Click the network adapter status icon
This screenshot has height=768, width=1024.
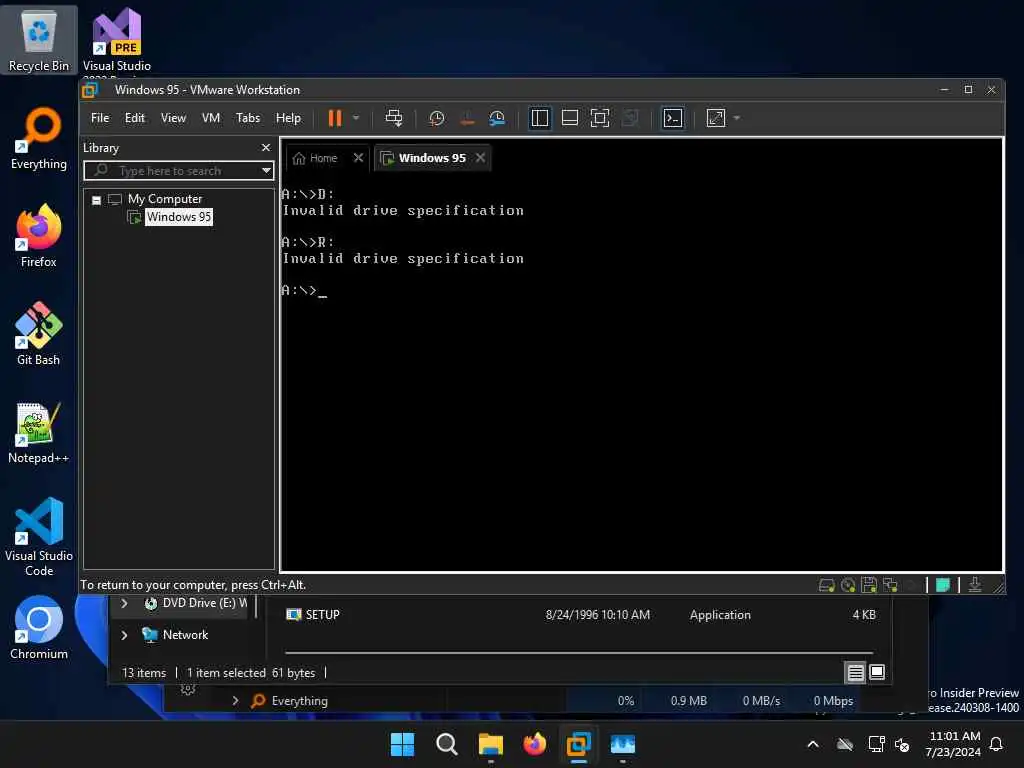click(889, 585)
